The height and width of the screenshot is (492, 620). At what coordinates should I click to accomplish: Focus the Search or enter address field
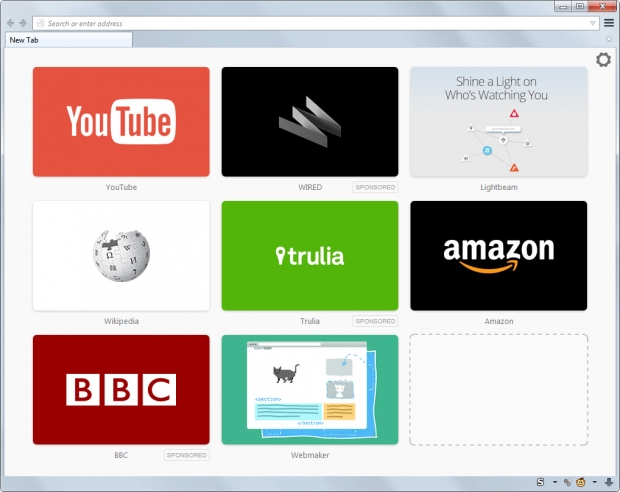click(316, 23)
